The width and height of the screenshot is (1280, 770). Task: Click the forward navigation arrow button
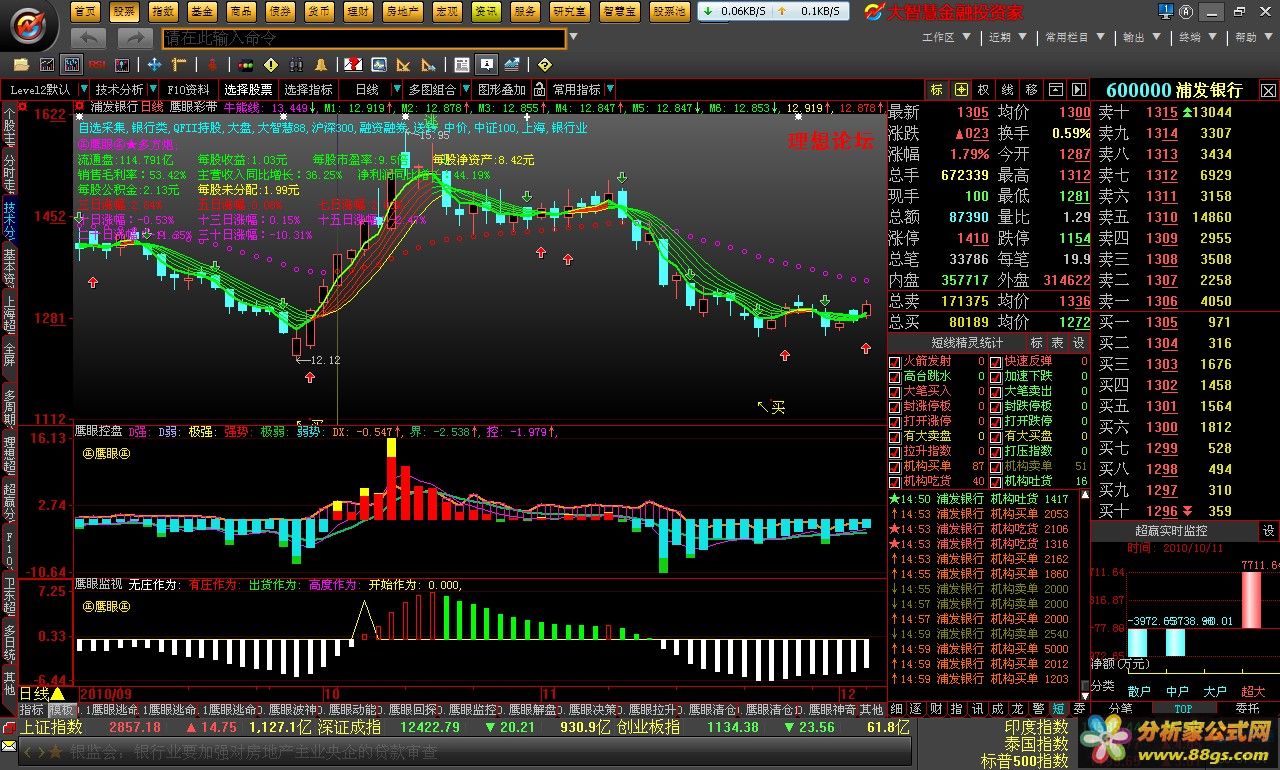135,38
